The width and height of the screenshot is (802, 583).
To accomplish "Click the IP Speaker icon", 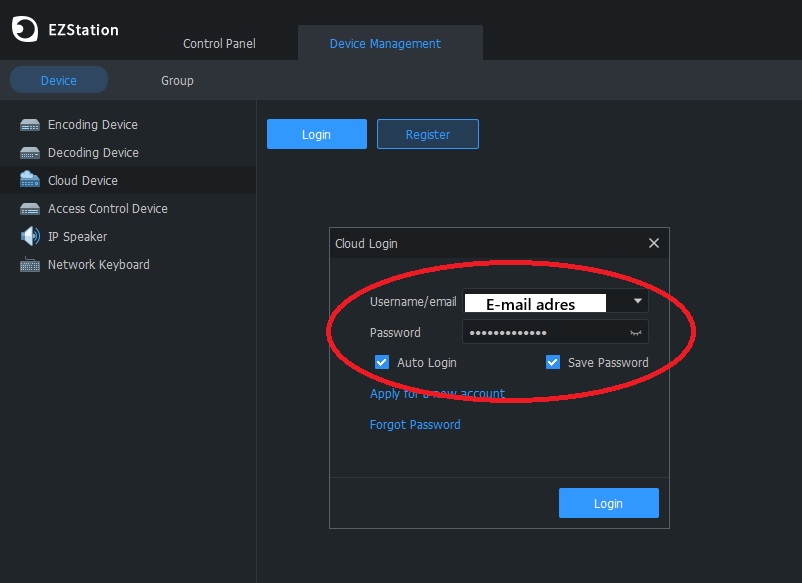I will (x=30, y=237).
